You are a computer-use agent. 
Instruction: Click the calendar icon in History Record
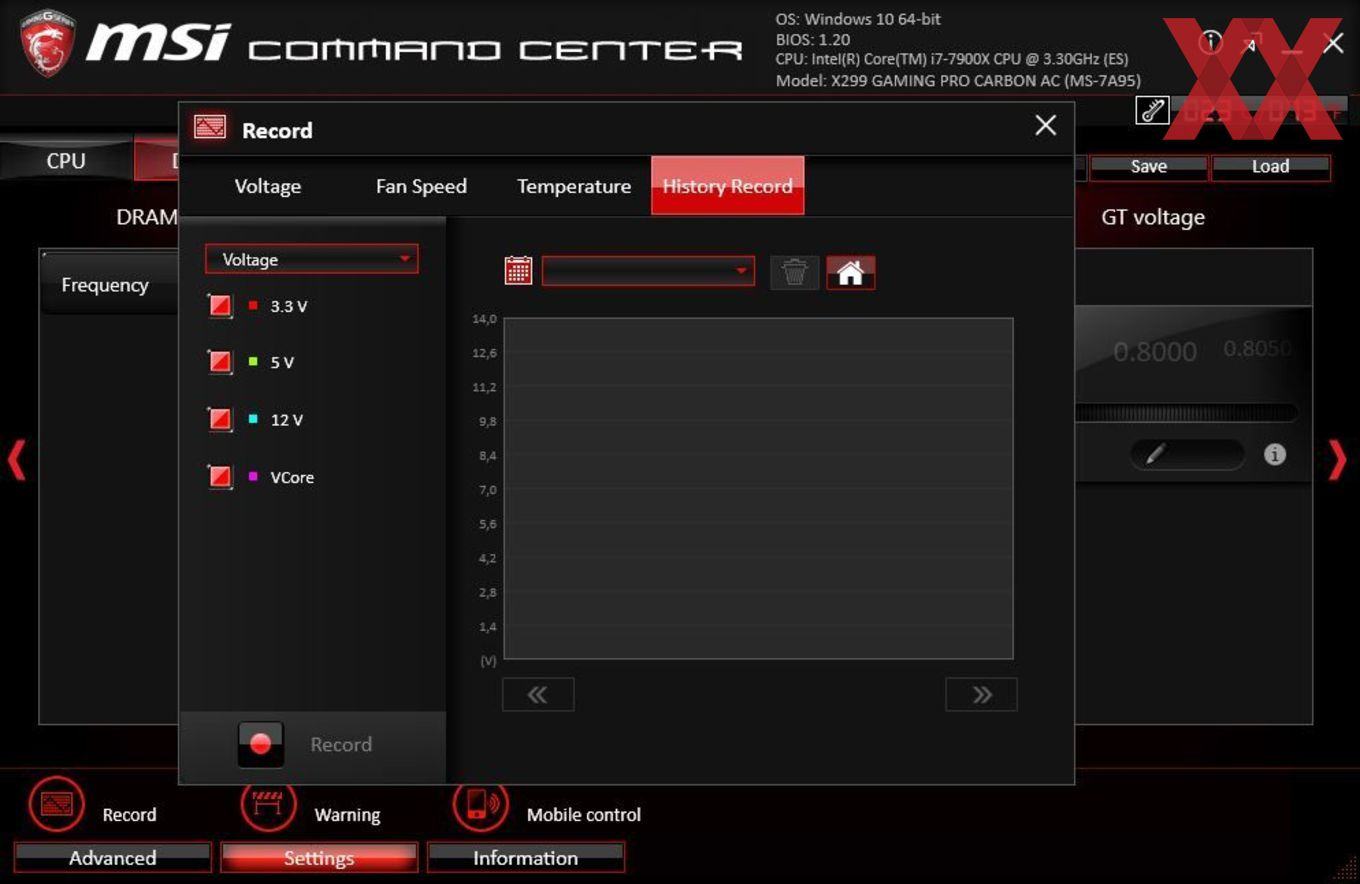tap(518, 271)
